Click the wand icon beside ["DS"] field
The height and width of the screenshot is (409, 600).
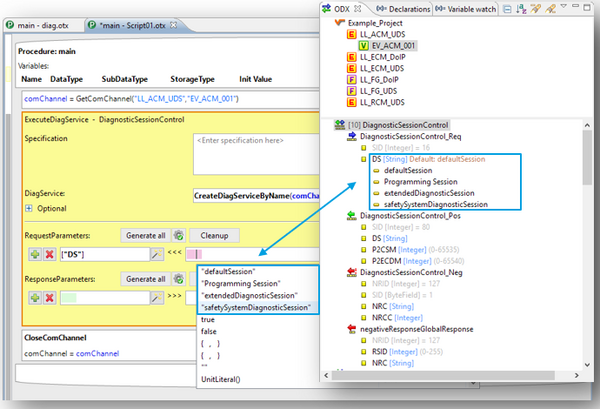click(x=157, y=254)
